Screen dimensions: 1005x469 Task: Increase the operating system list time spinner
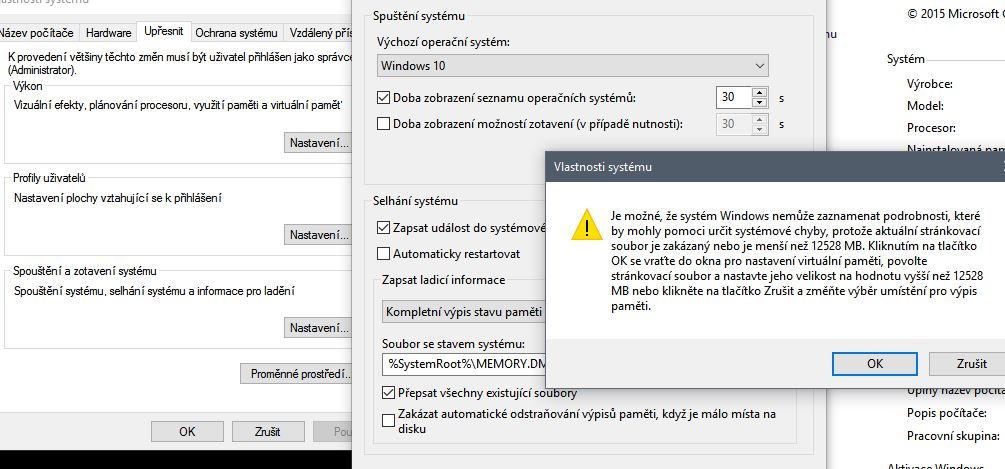[x=759, y=92]
